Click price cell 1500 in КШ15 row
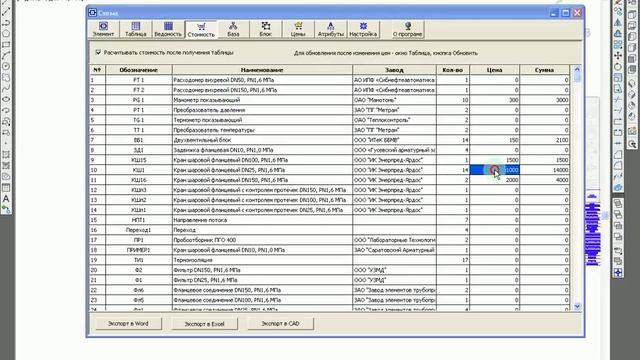The width and height of the screenshot is (640, 360). [x=494, y=160]
